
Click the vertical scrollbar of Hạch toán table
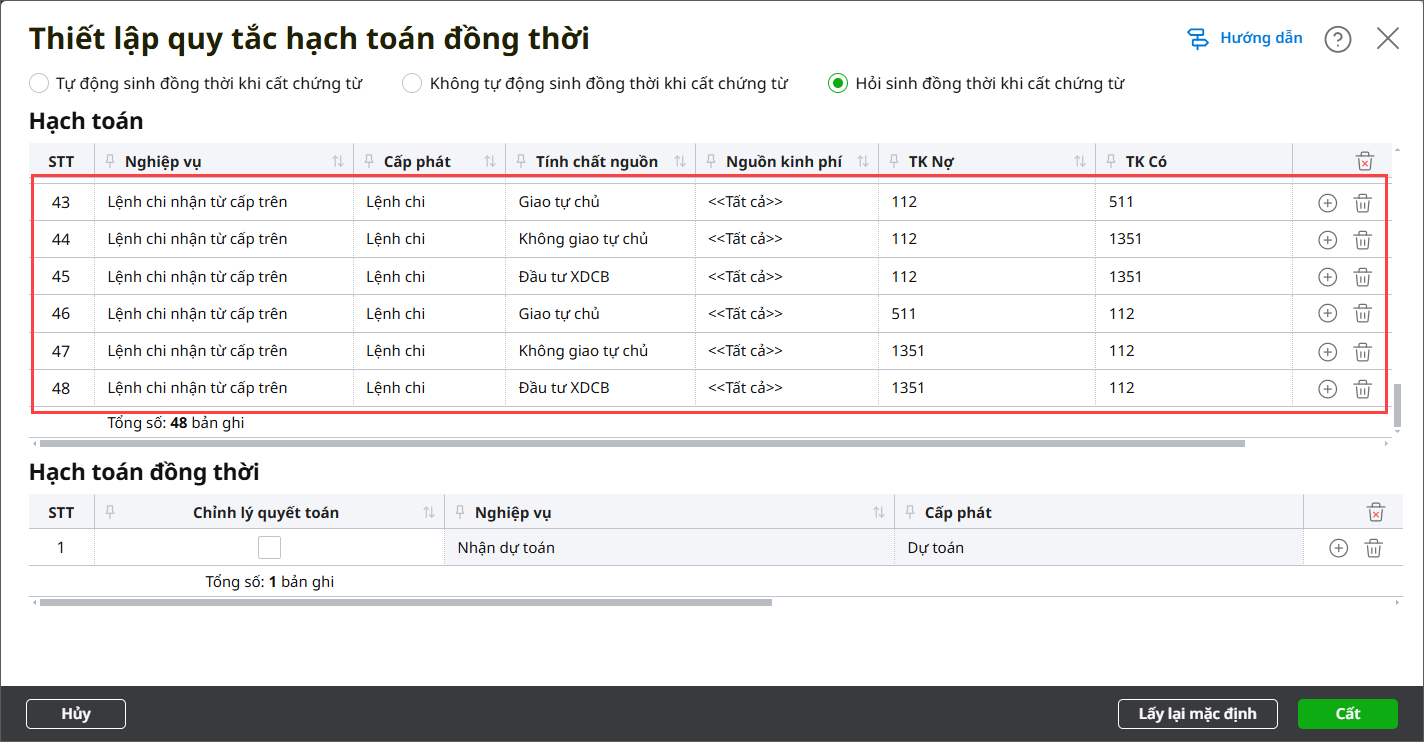pyautogui.click(x=1397, y=406)
